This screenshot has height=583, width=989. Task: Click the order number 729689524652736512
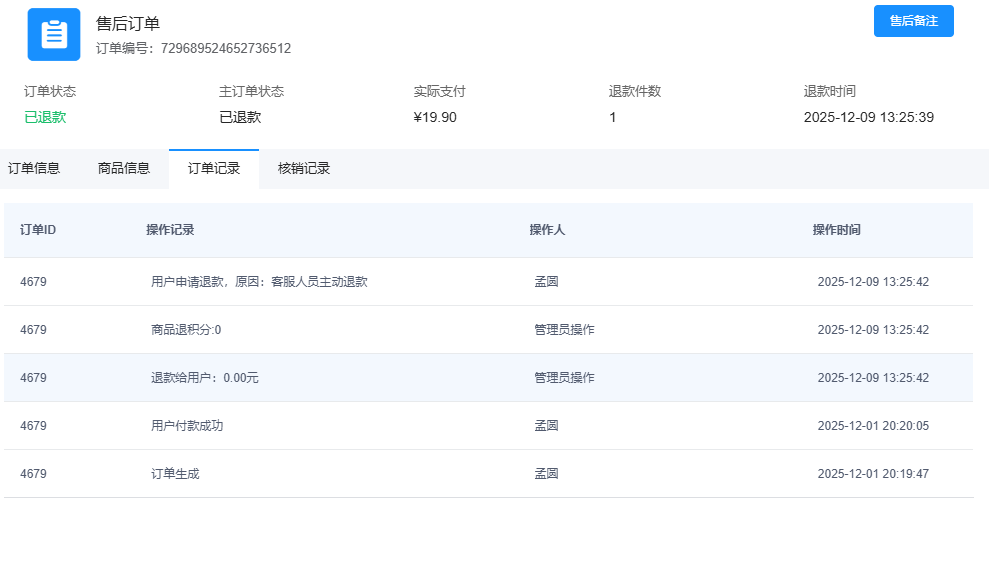[x=225, y=48]
